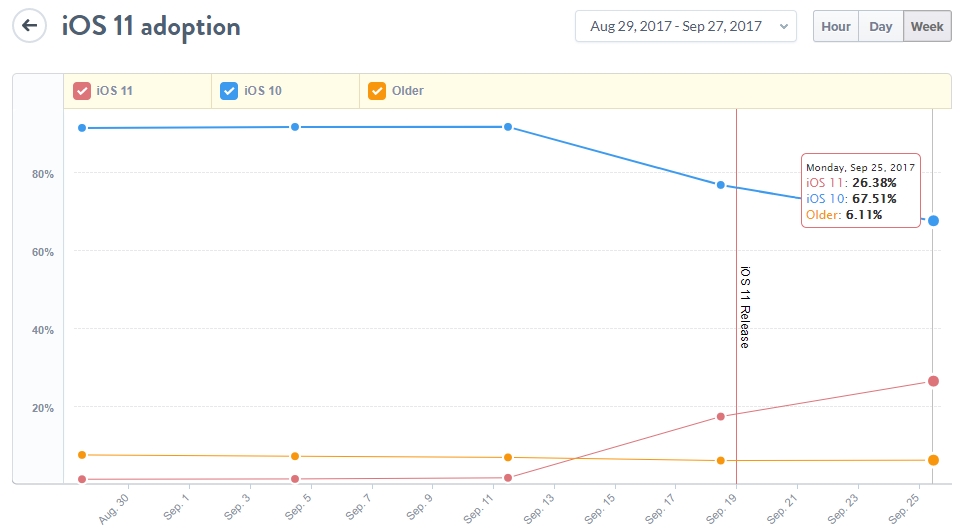Image resolution: width=961 pixels, height=528 pixels.
Task: Switch granularity to Hour
Action: pyautogui.click(x=836, y=26)
